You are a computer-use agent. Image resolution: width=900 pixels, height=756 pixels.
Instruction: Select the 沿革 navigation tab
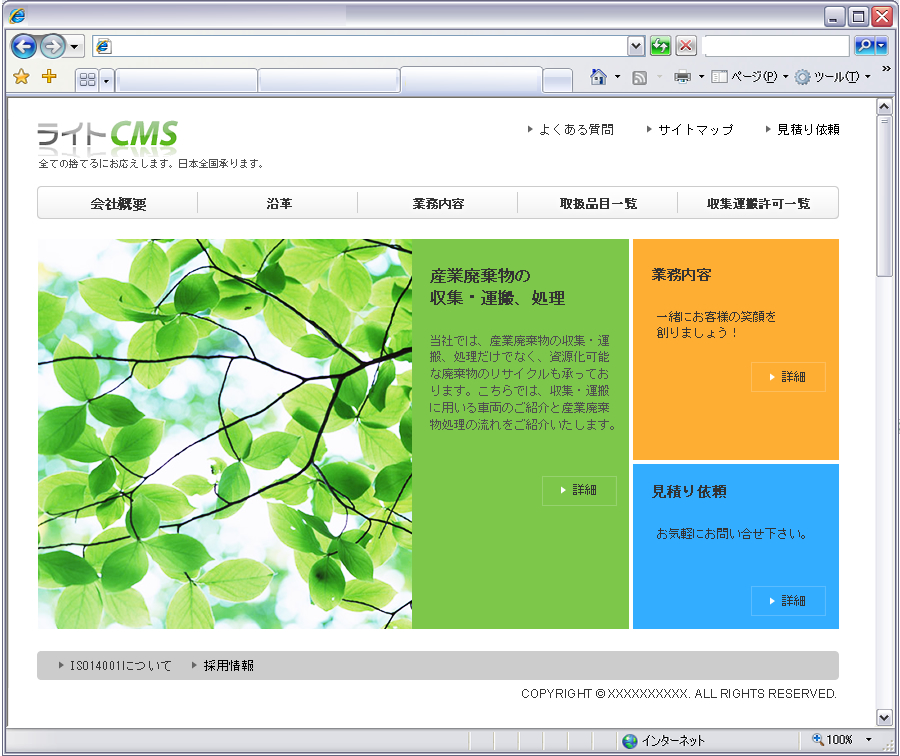(278, 203)
